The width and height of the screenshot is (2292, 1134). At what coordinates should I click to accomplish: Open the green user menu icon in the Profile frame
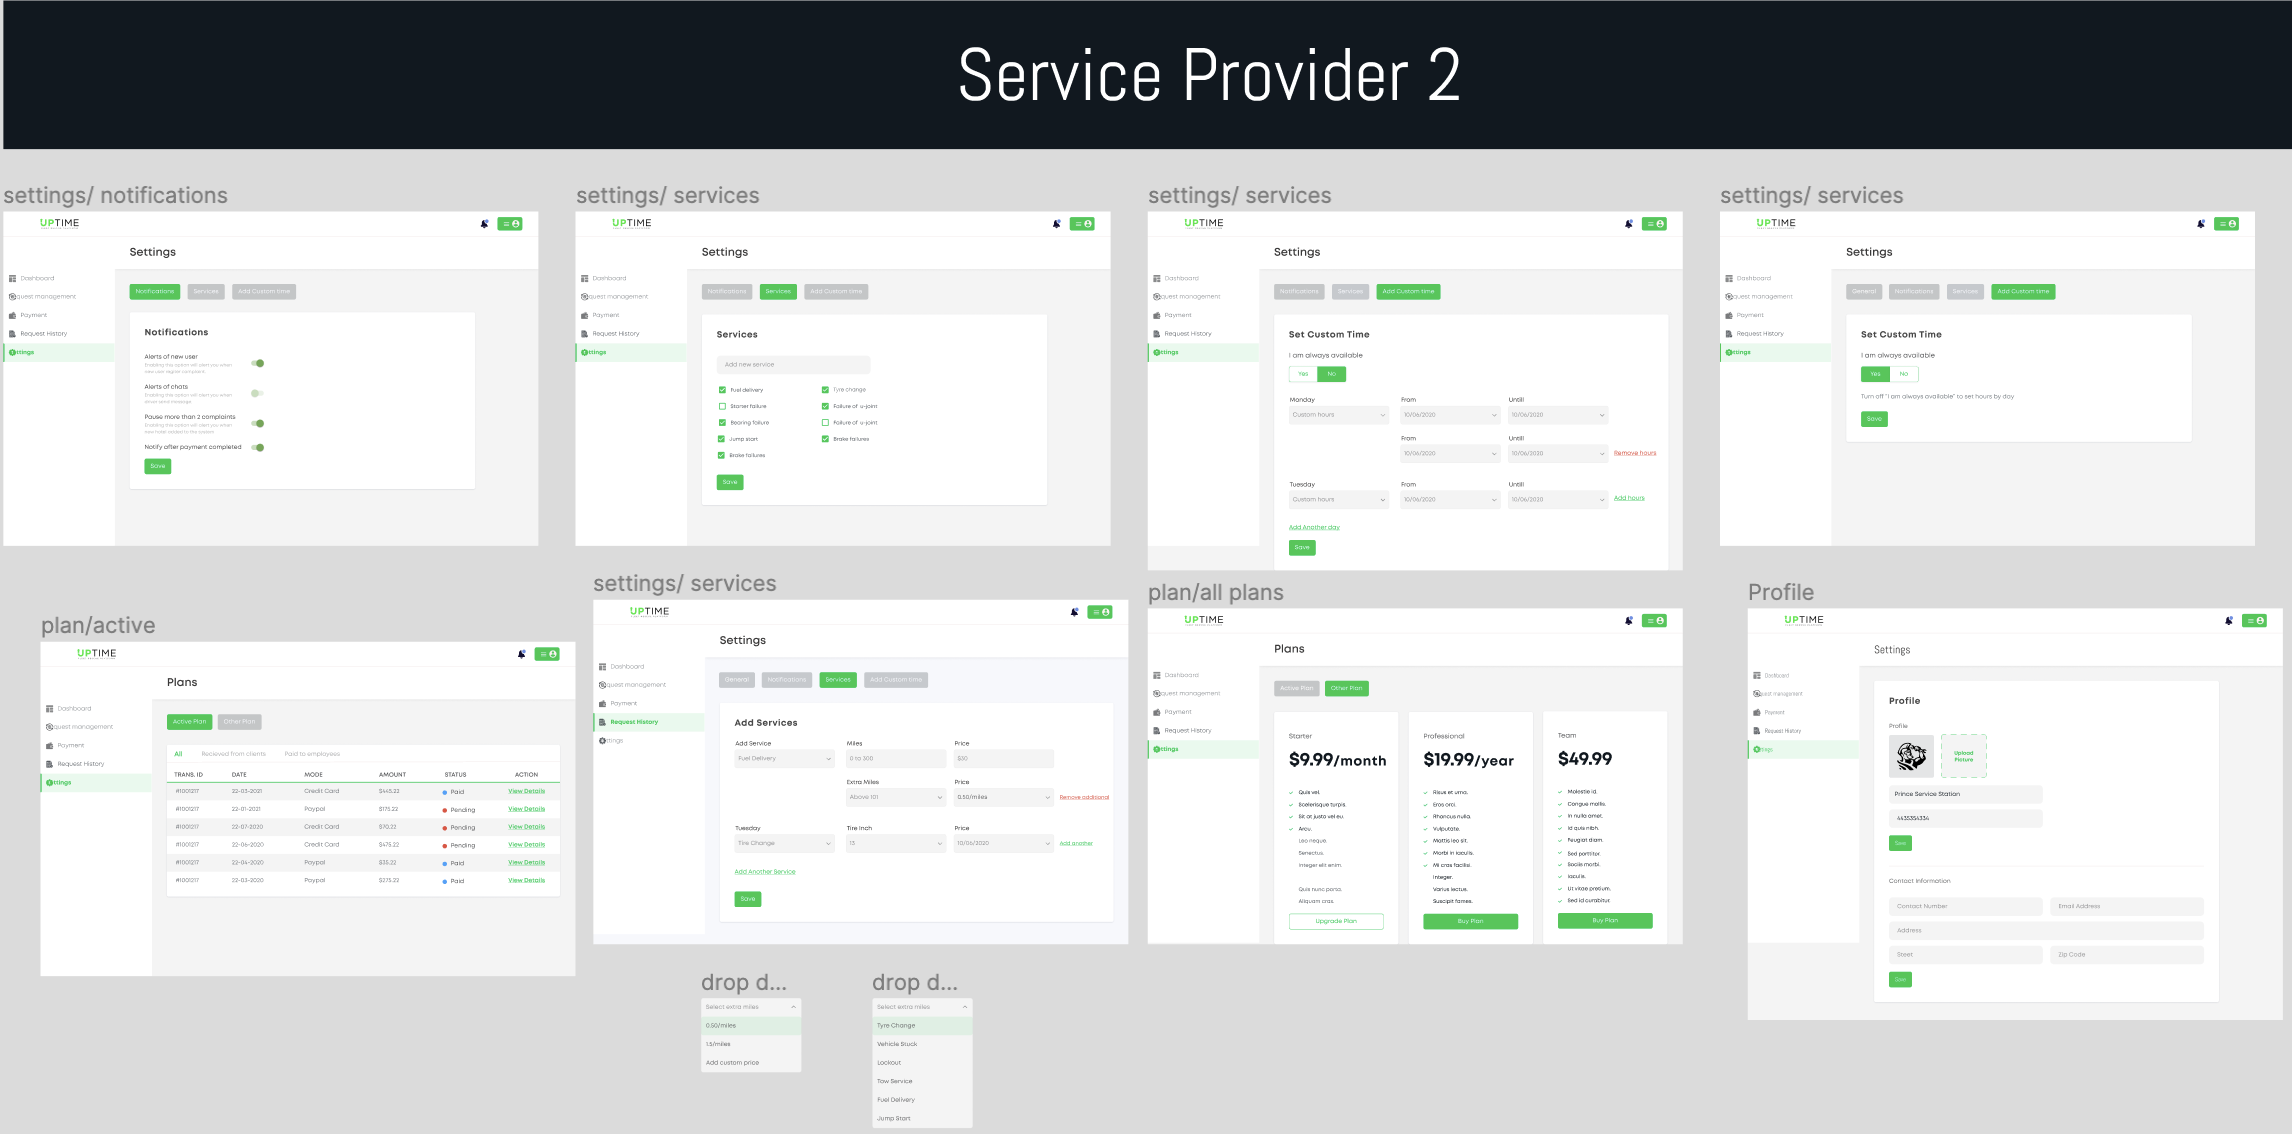pos(2254,621)
